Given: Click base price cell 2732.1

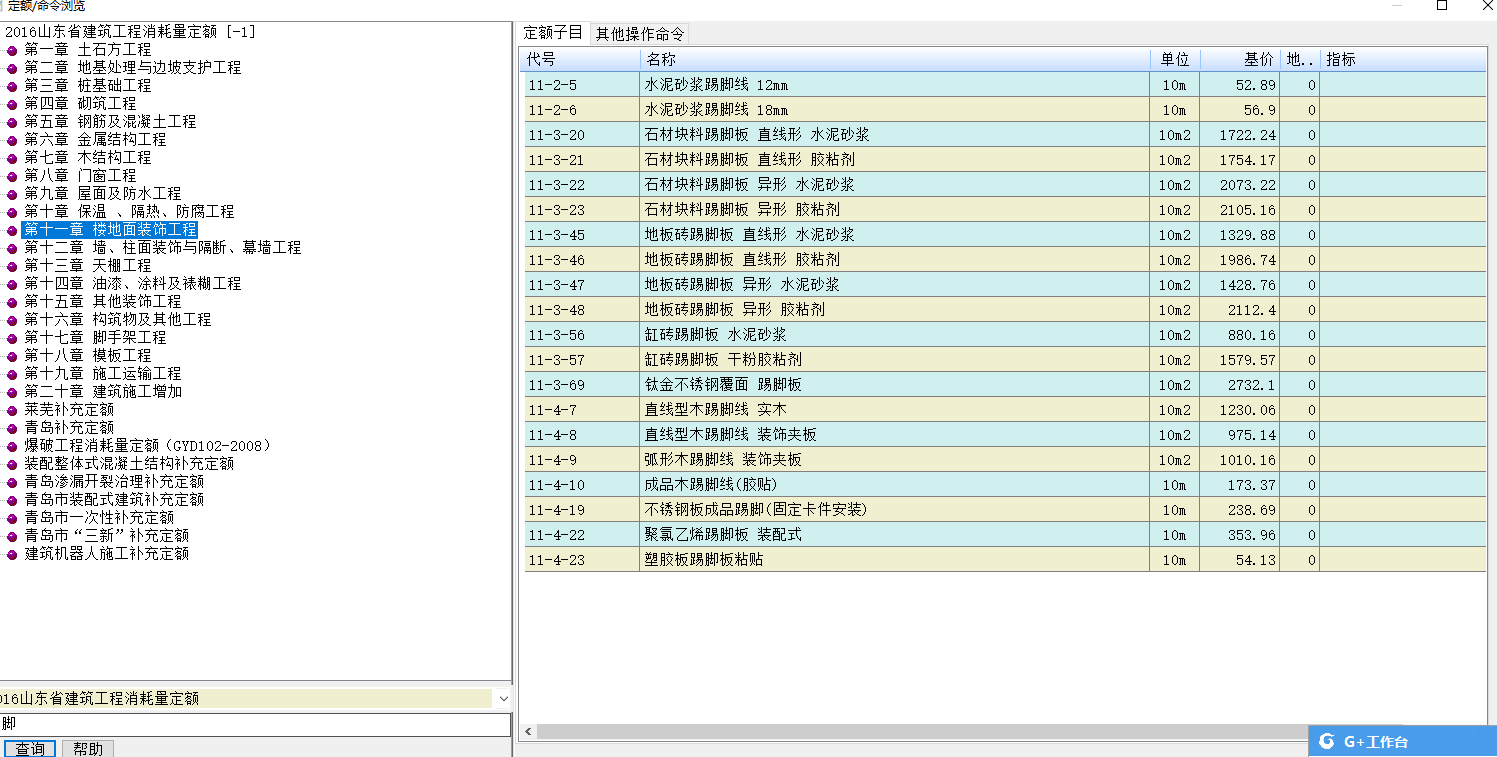Looking at the screenshot, I should point(1240,385).
